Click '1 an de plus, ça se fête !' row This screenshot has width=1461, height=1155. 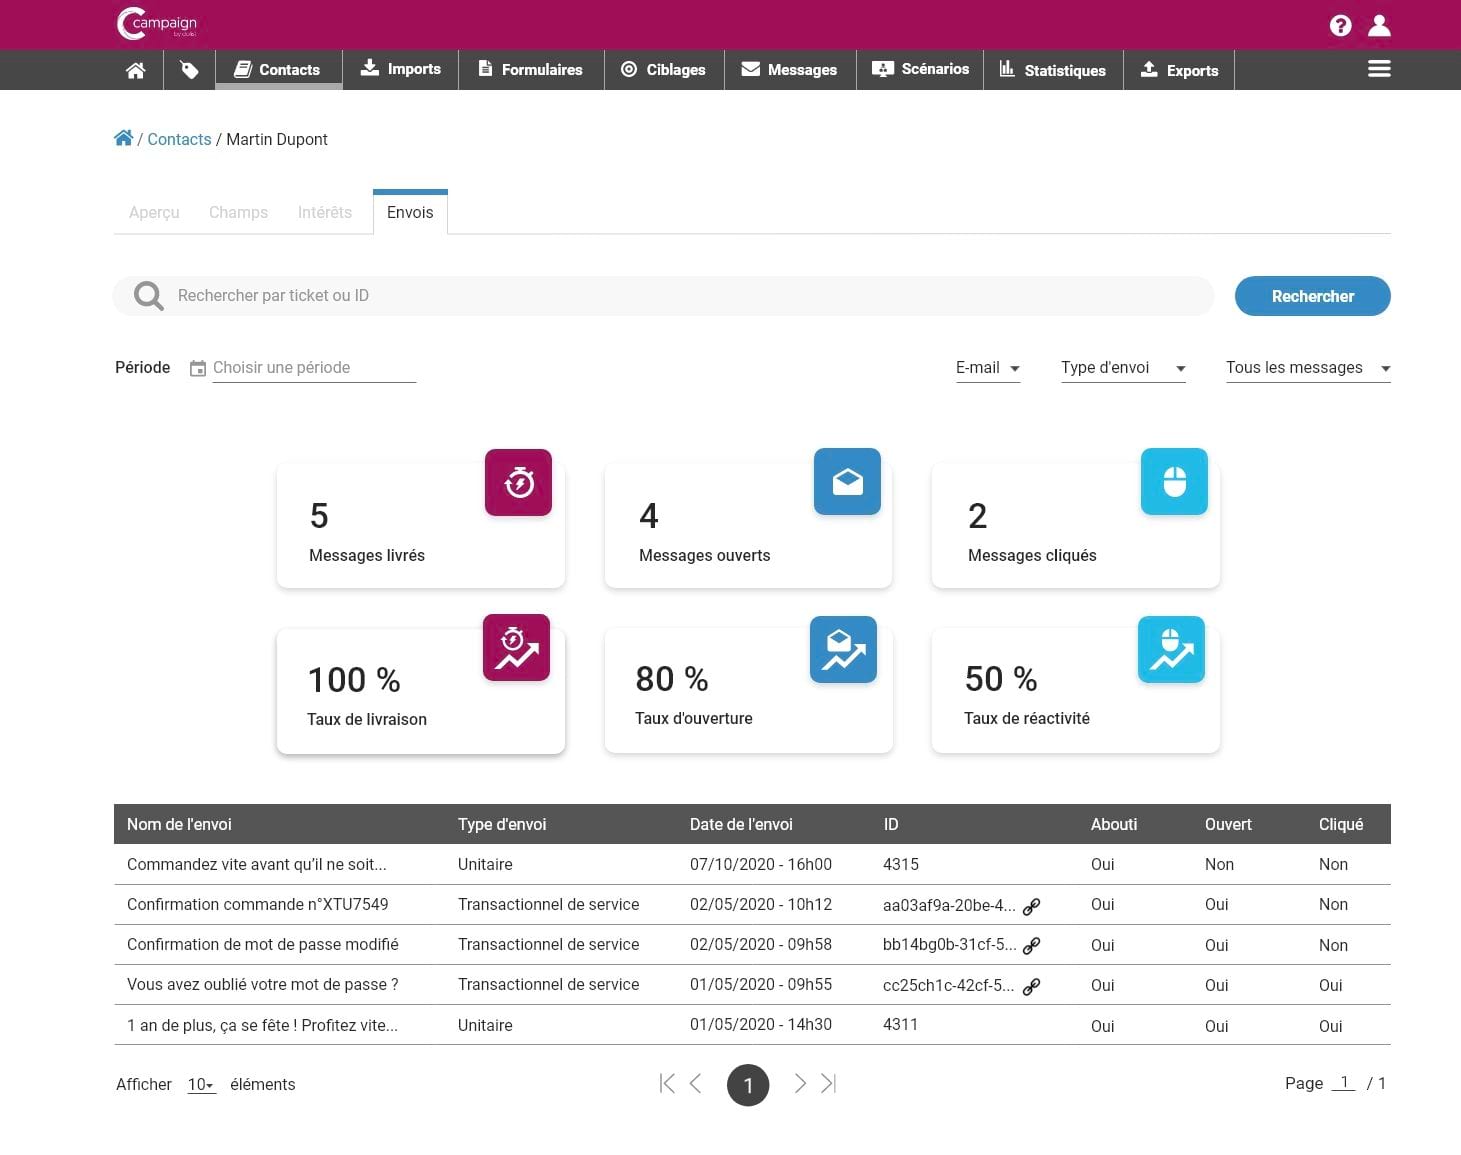coord(752,1025)
